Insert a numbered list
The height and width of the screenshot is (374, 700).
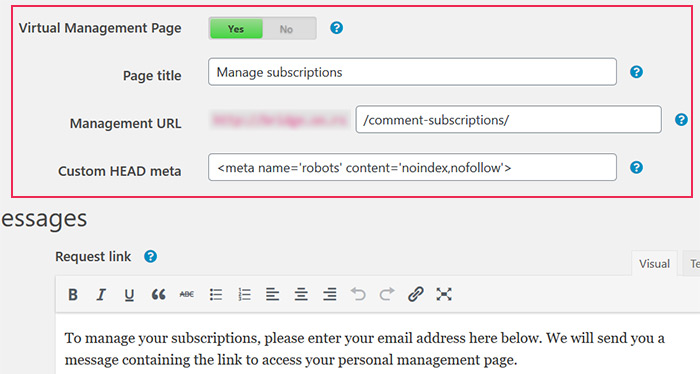pos(244,295)
